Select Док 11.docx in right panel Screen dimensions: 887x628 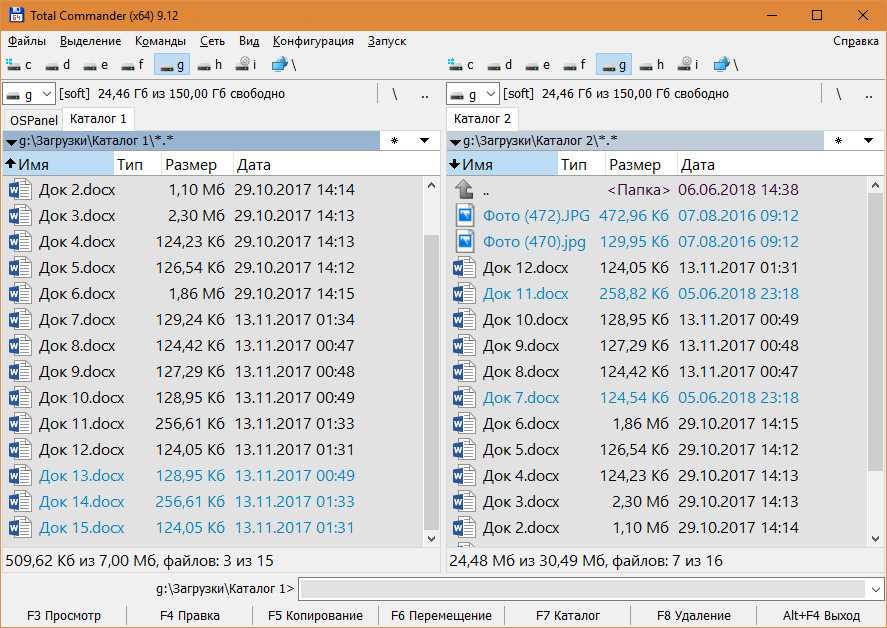(x=525, y=294)
